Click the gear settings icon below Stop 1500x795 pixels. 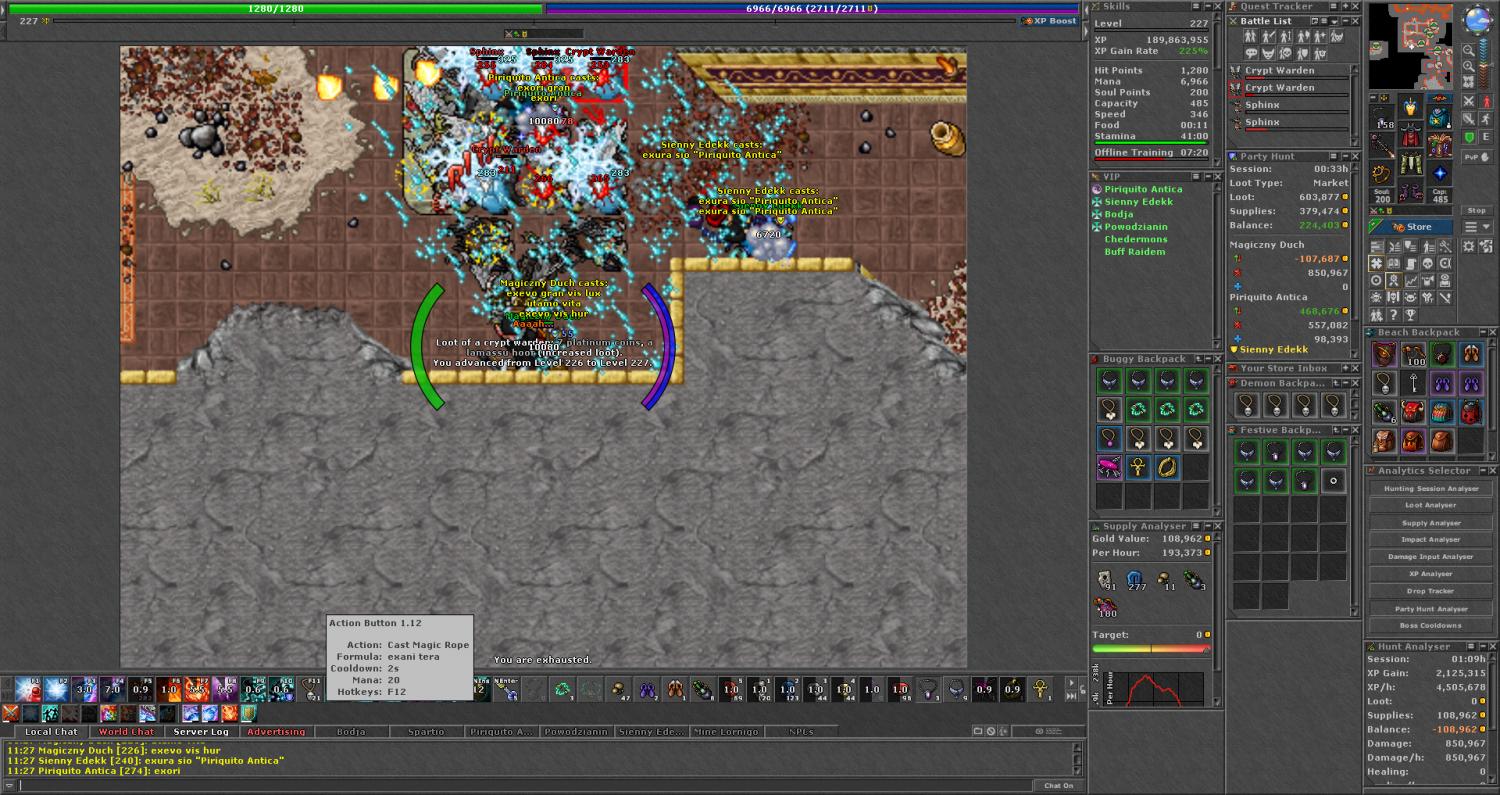(1469, 247)
